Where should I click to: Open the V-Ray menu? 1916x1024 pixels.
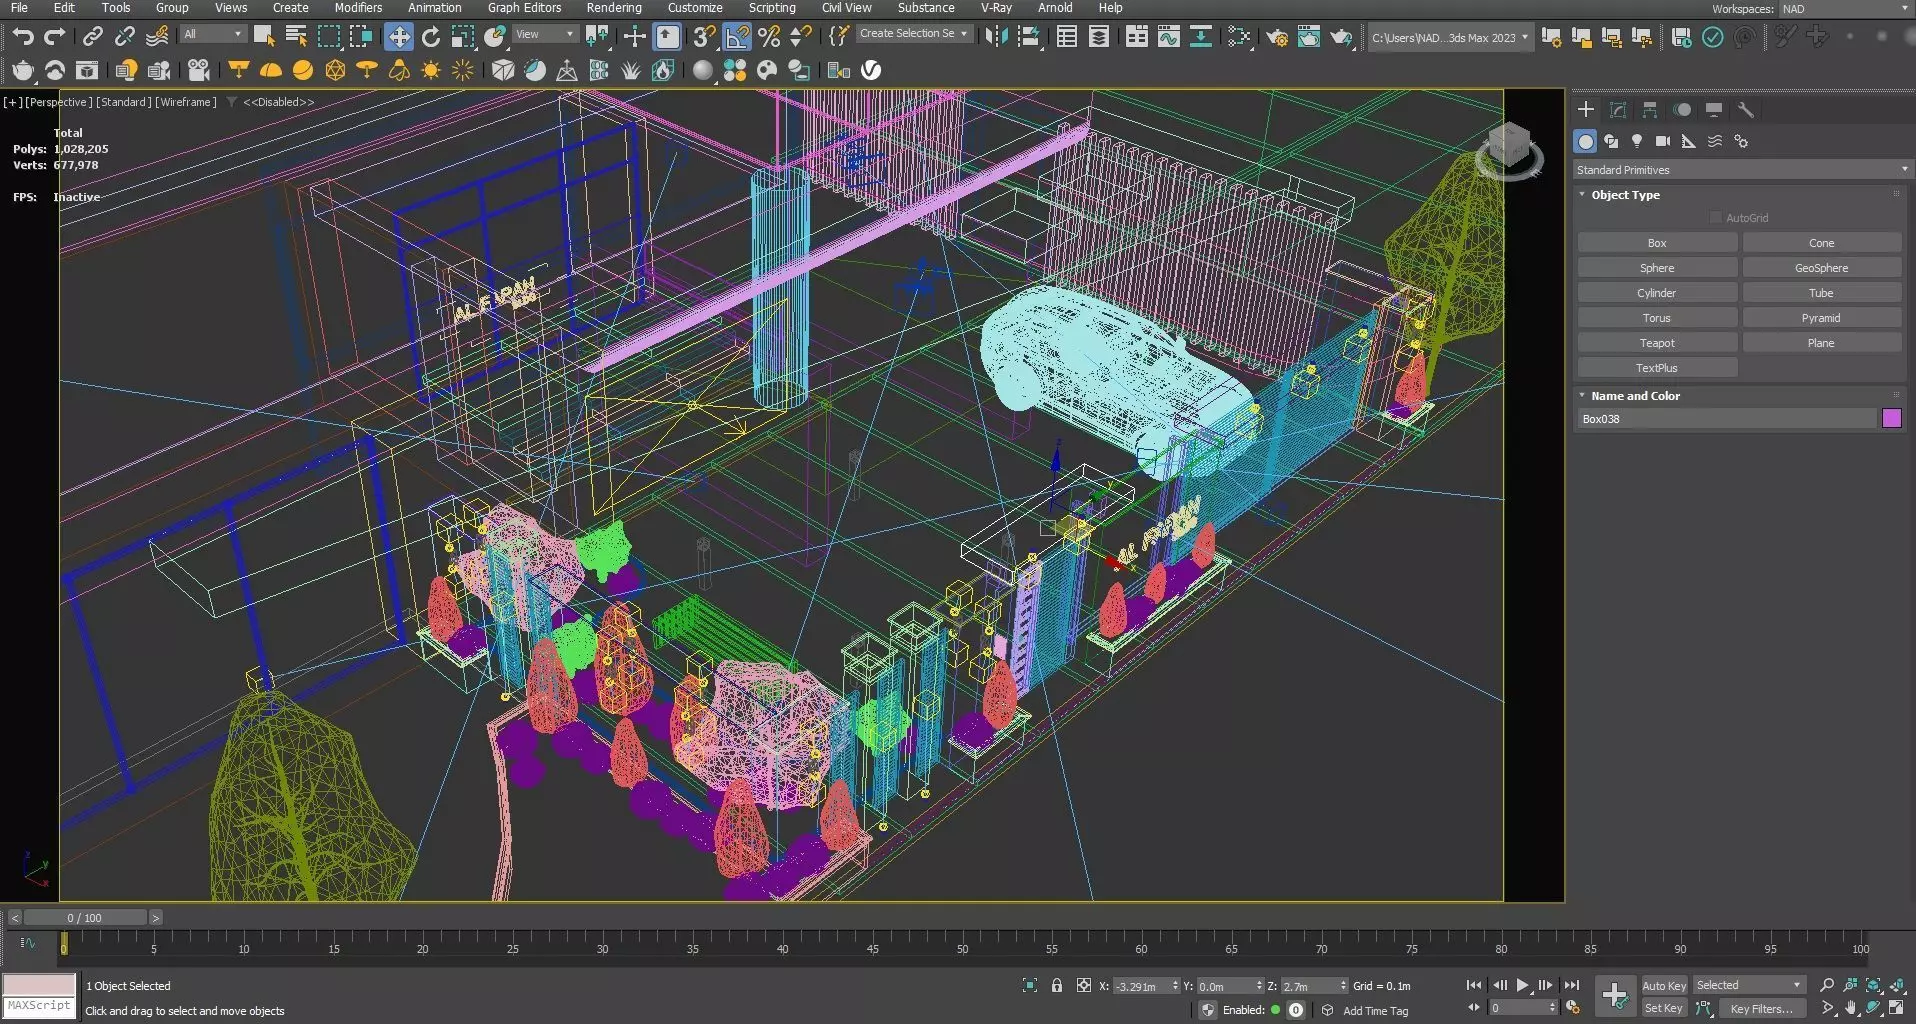(x=996, y=8)
